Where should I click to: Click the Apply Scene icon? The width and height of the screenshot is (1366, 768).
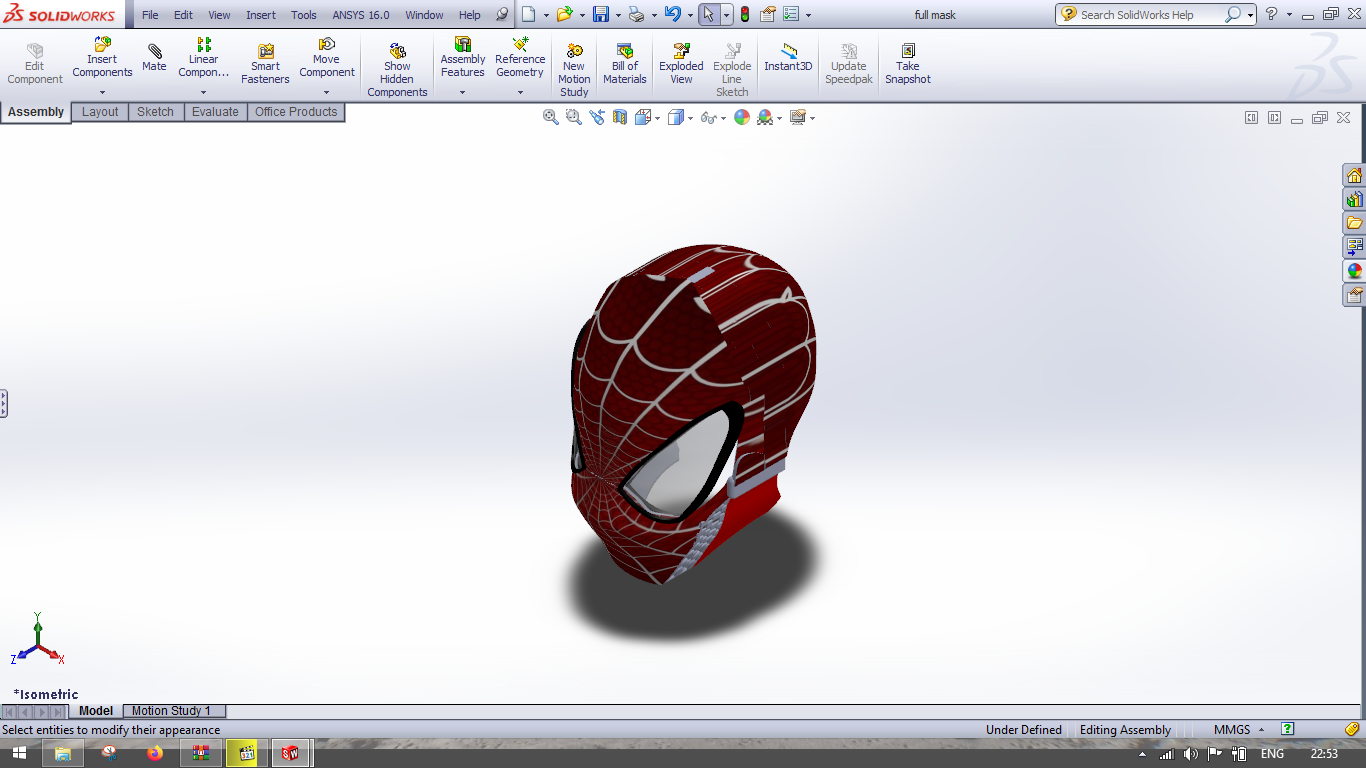click(x=765, y=117)
